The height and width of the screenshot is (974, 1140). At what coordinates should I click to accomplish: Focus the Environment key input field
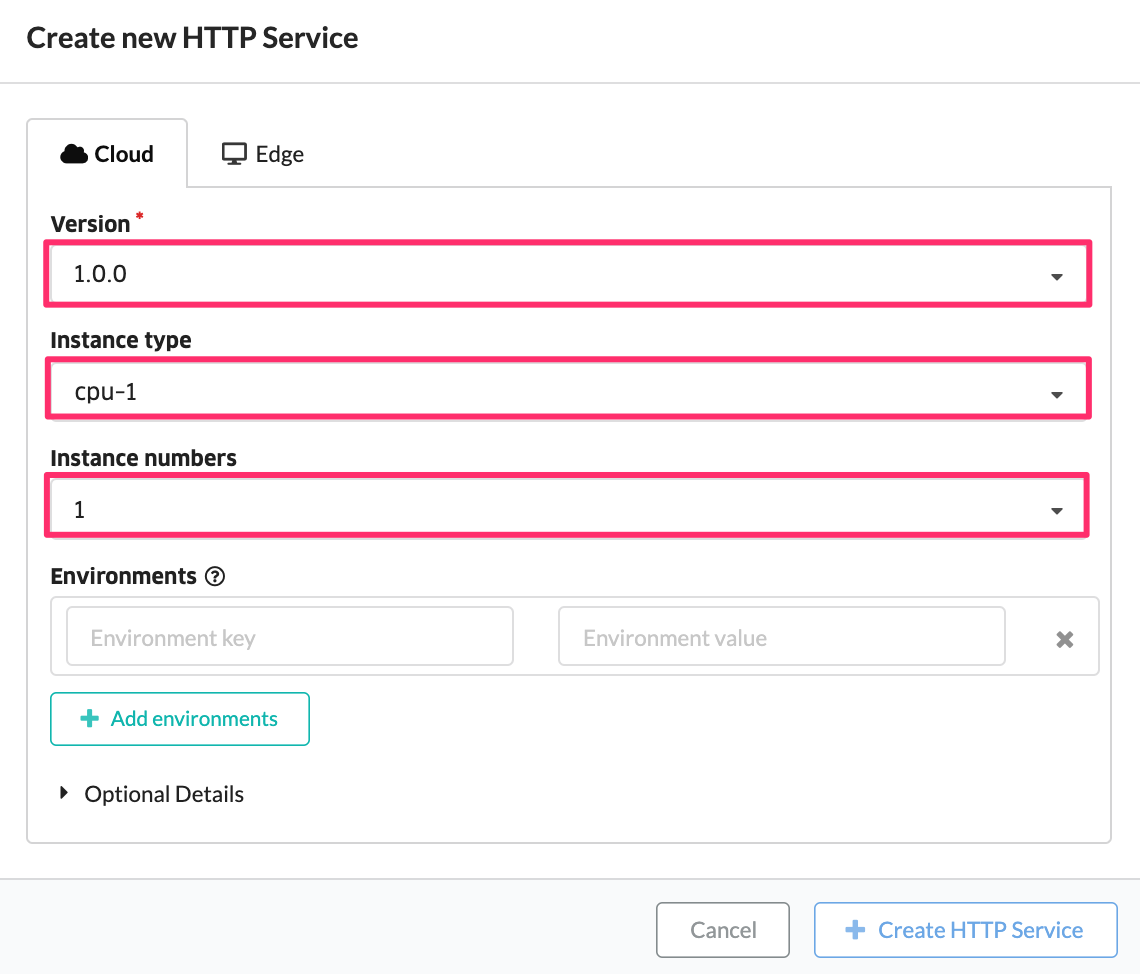pyautogui.click(x=289, y=637)
